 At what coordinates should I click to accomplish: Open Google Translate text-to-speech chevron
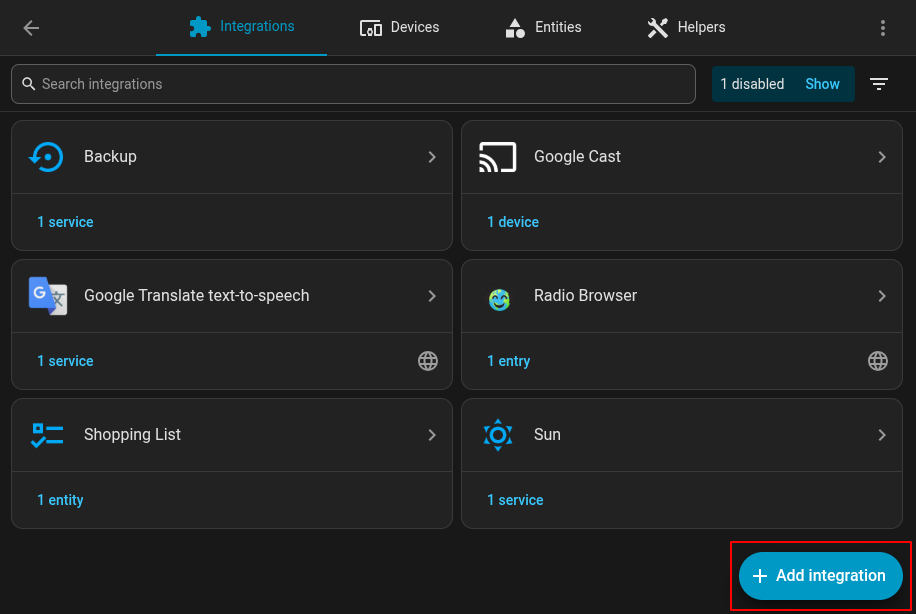coord(432,296)
